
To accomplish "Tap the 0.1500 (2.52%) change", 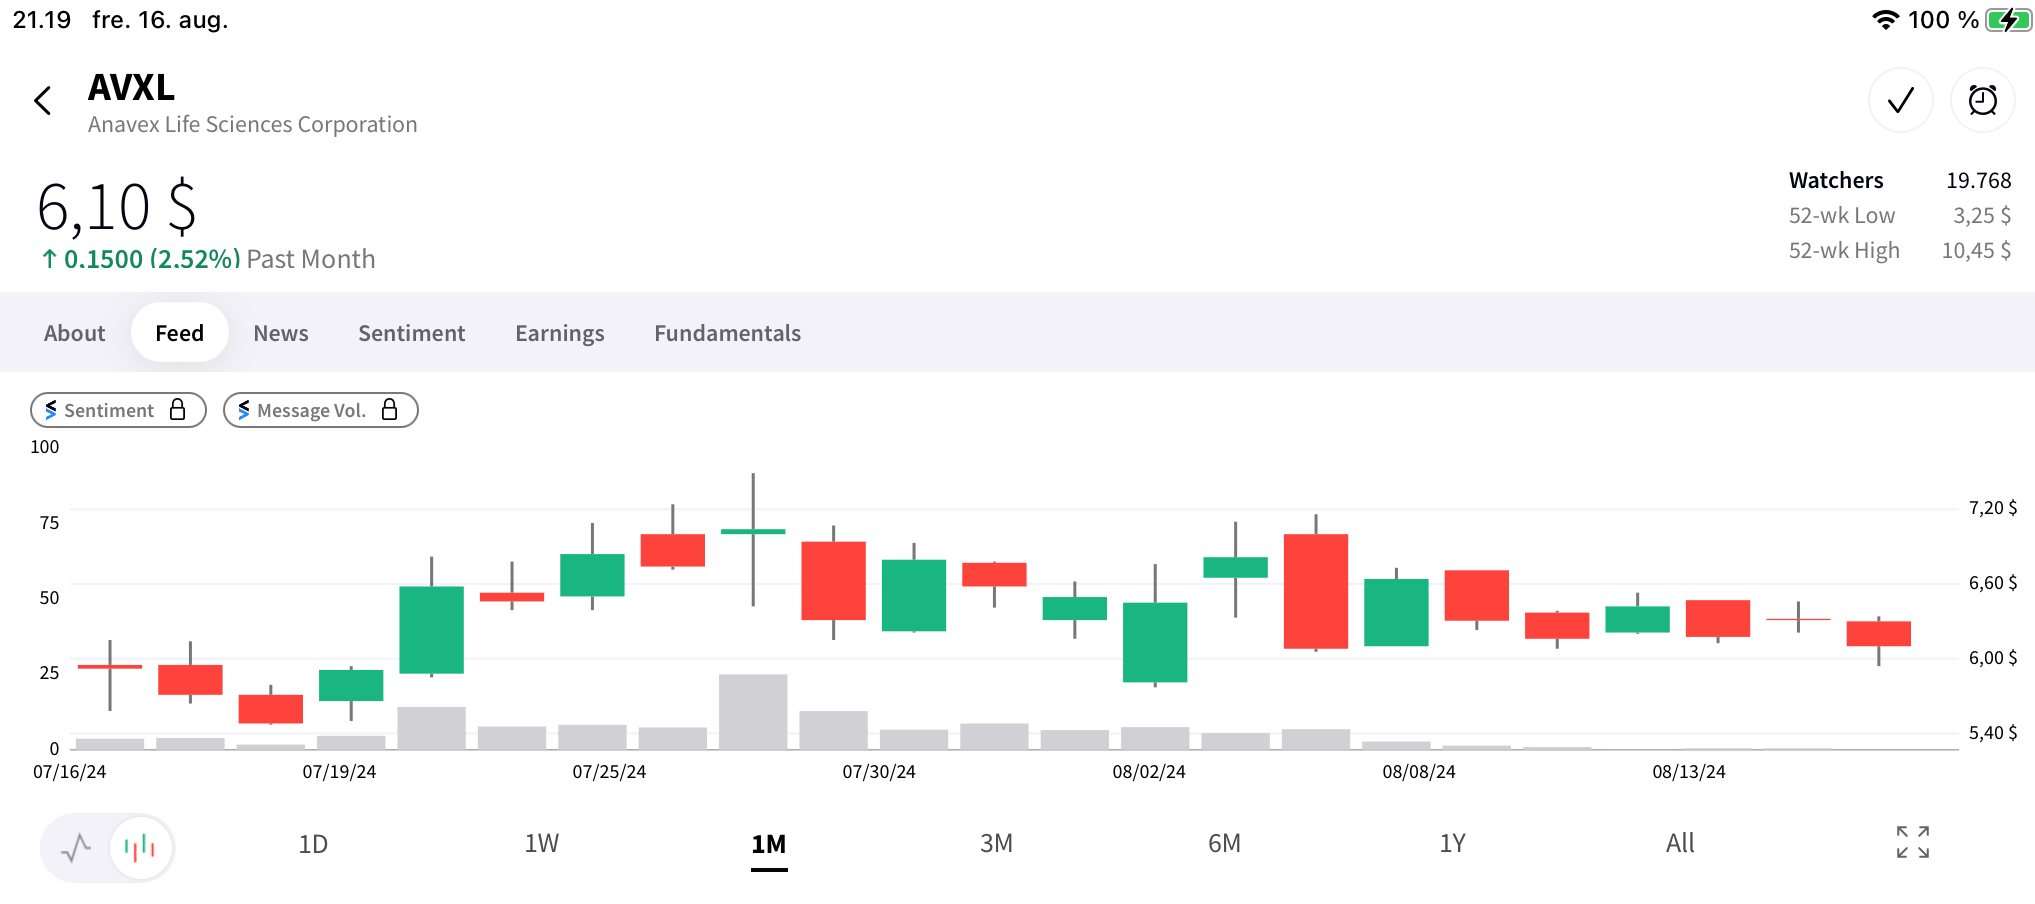I will [151, 259].
